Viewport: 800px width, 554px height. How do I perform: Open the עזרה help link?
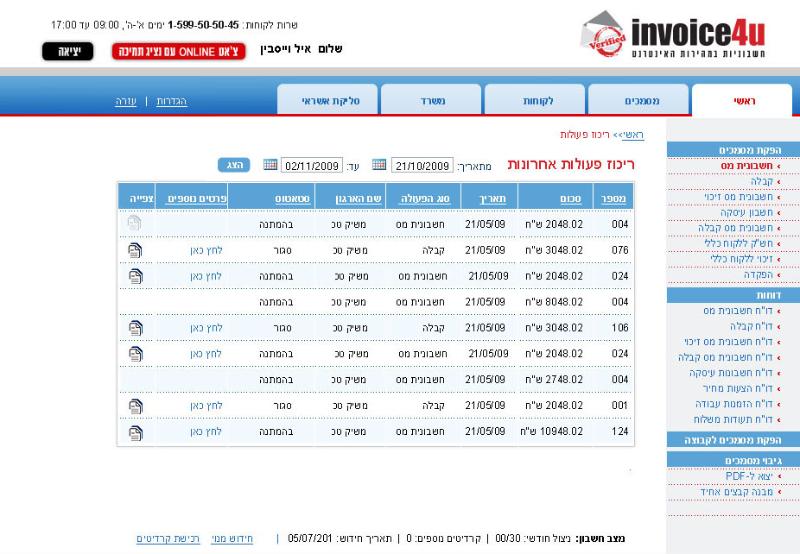[126, 101]
